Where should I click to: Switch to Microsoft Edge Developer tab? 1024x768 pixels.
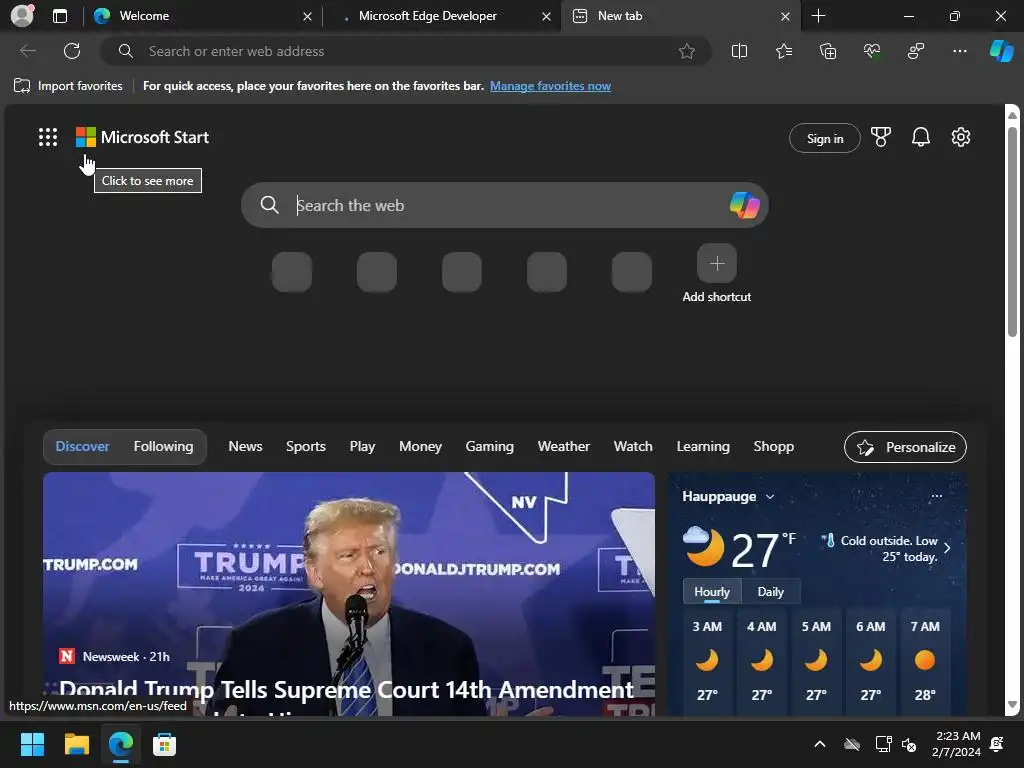(441, 16)
